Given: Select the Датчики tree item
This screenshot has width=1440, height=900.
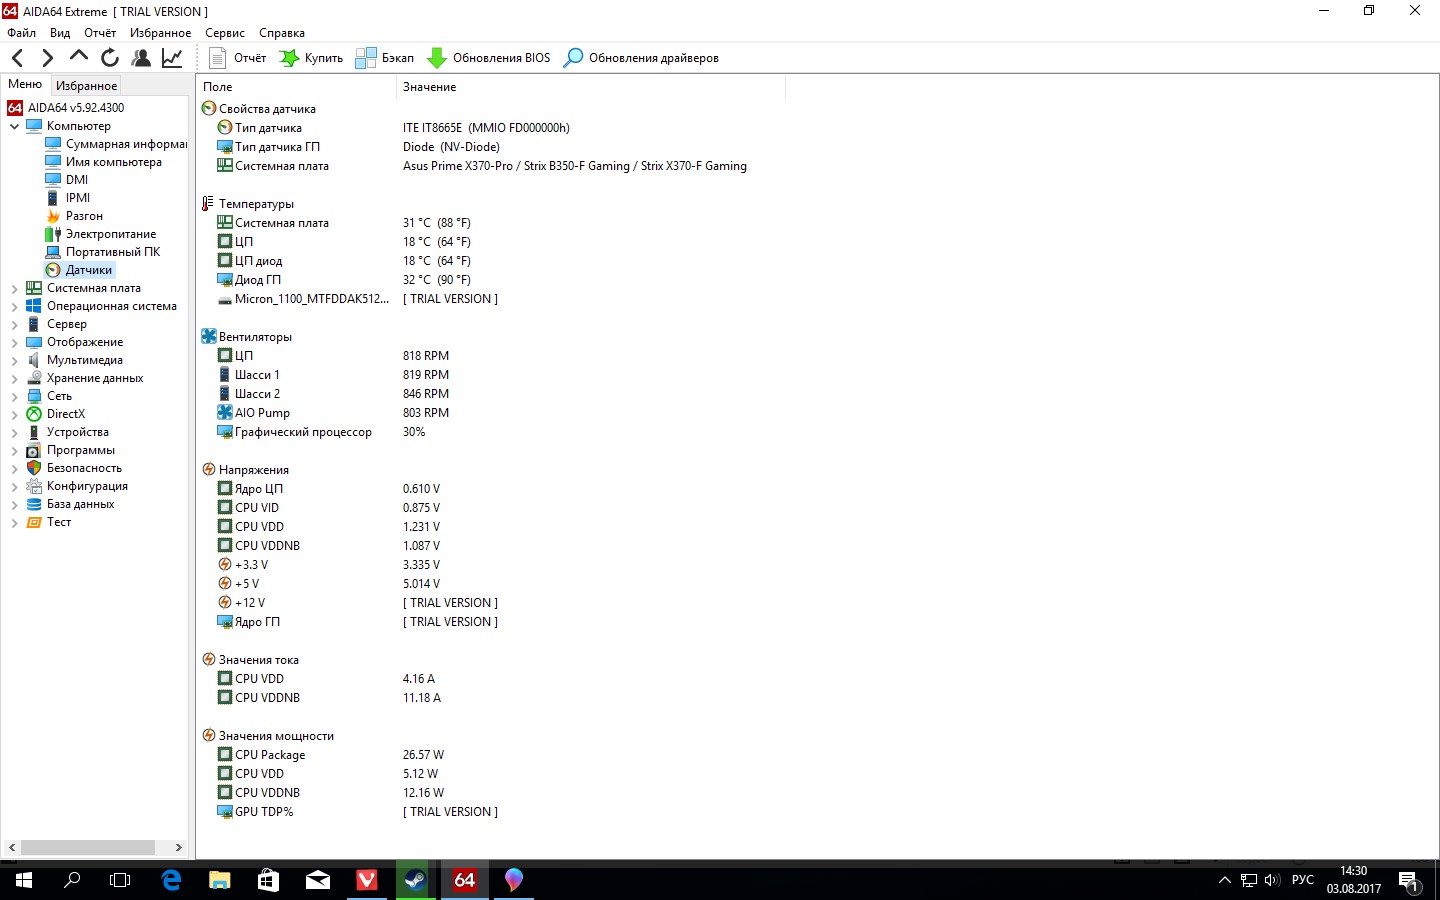Looking at the screenshot, I should coord(79,270).
